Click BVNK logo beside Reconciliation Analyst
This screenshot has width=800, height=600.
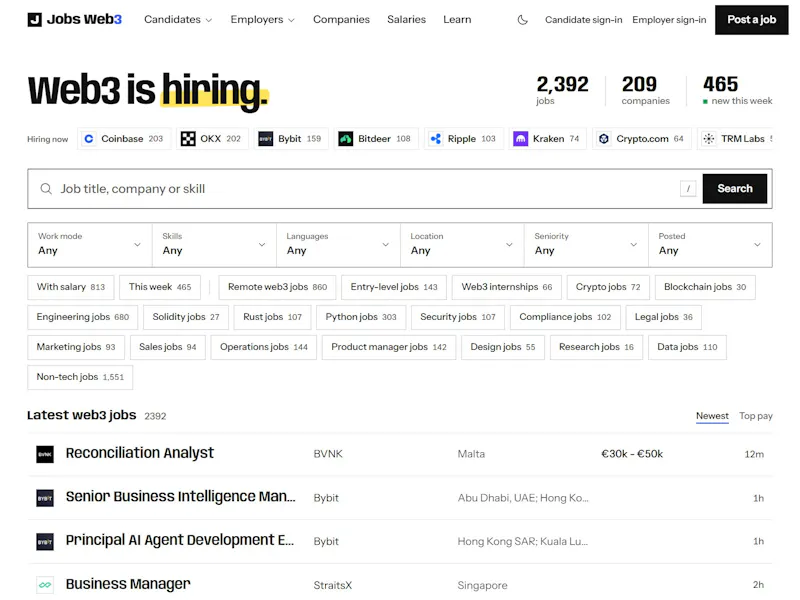45,454
